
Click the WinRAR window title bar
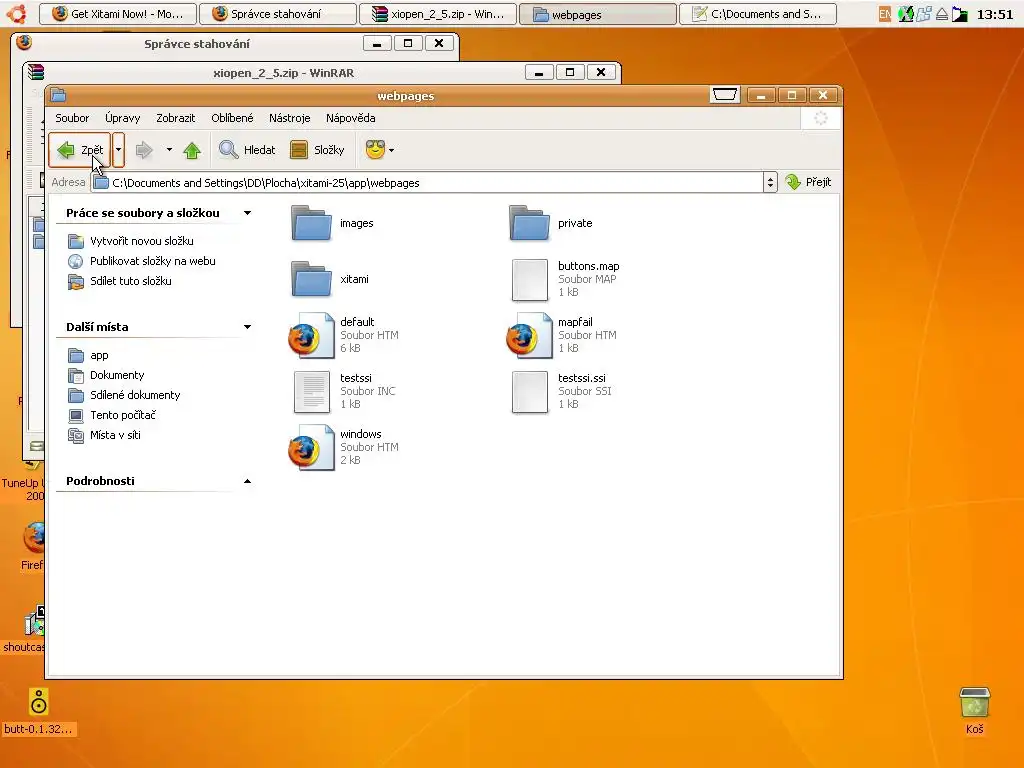[x=283, y=72]
